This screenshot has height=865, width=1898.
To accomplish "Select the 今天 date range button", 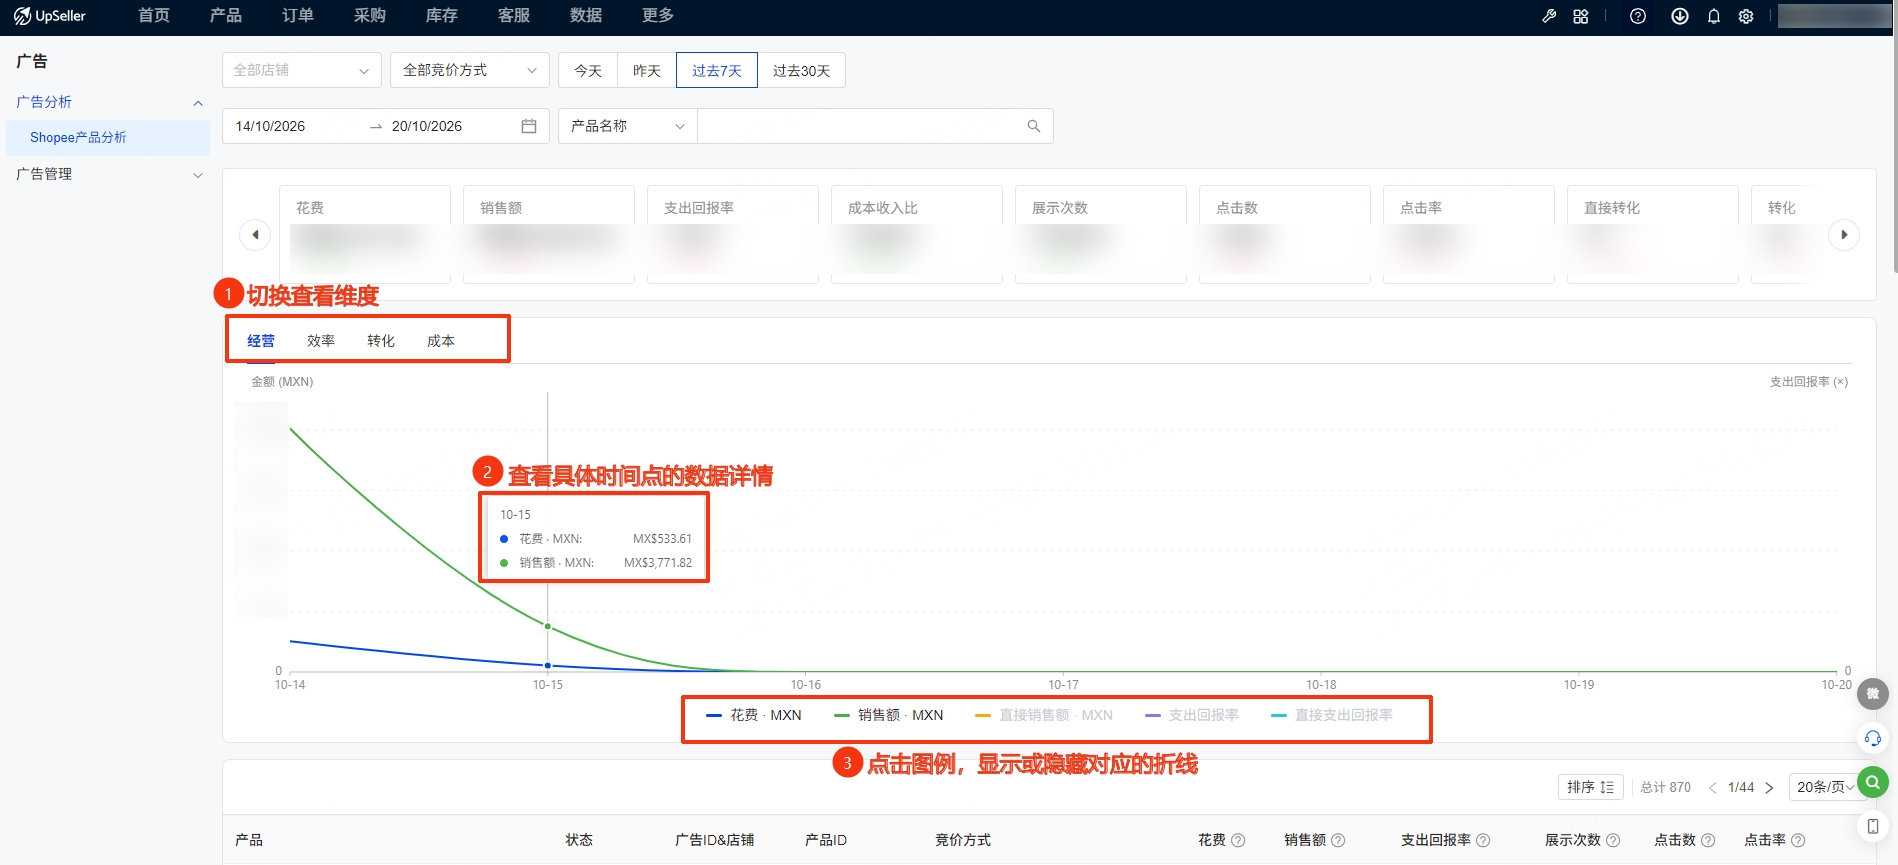I will coord(588,70).
